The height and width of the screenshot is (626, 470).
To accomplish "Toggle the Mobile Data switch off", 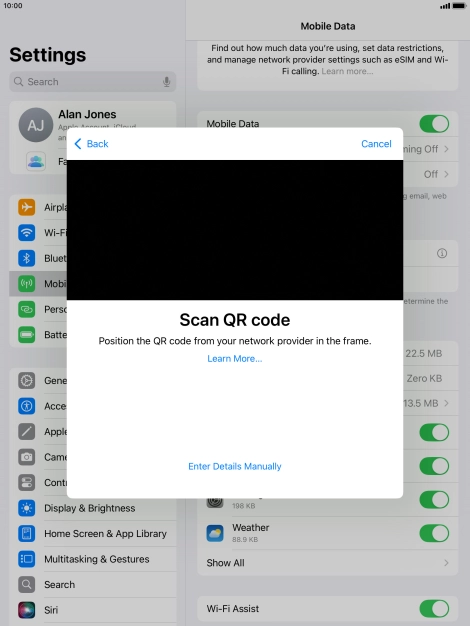I will tap(434, 124).
